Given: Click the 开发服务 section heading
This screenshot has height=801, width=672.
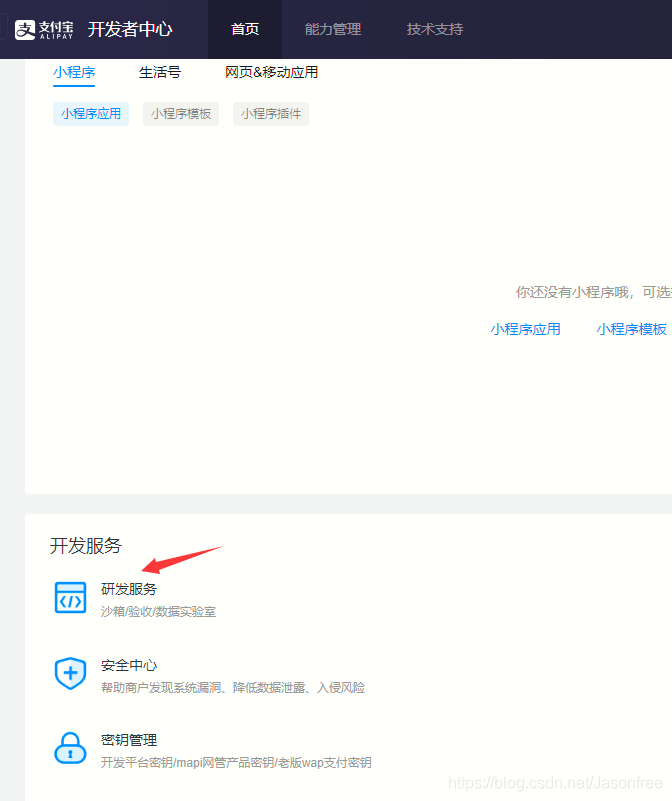Looking at the screenshot, I should pos(86,546).
